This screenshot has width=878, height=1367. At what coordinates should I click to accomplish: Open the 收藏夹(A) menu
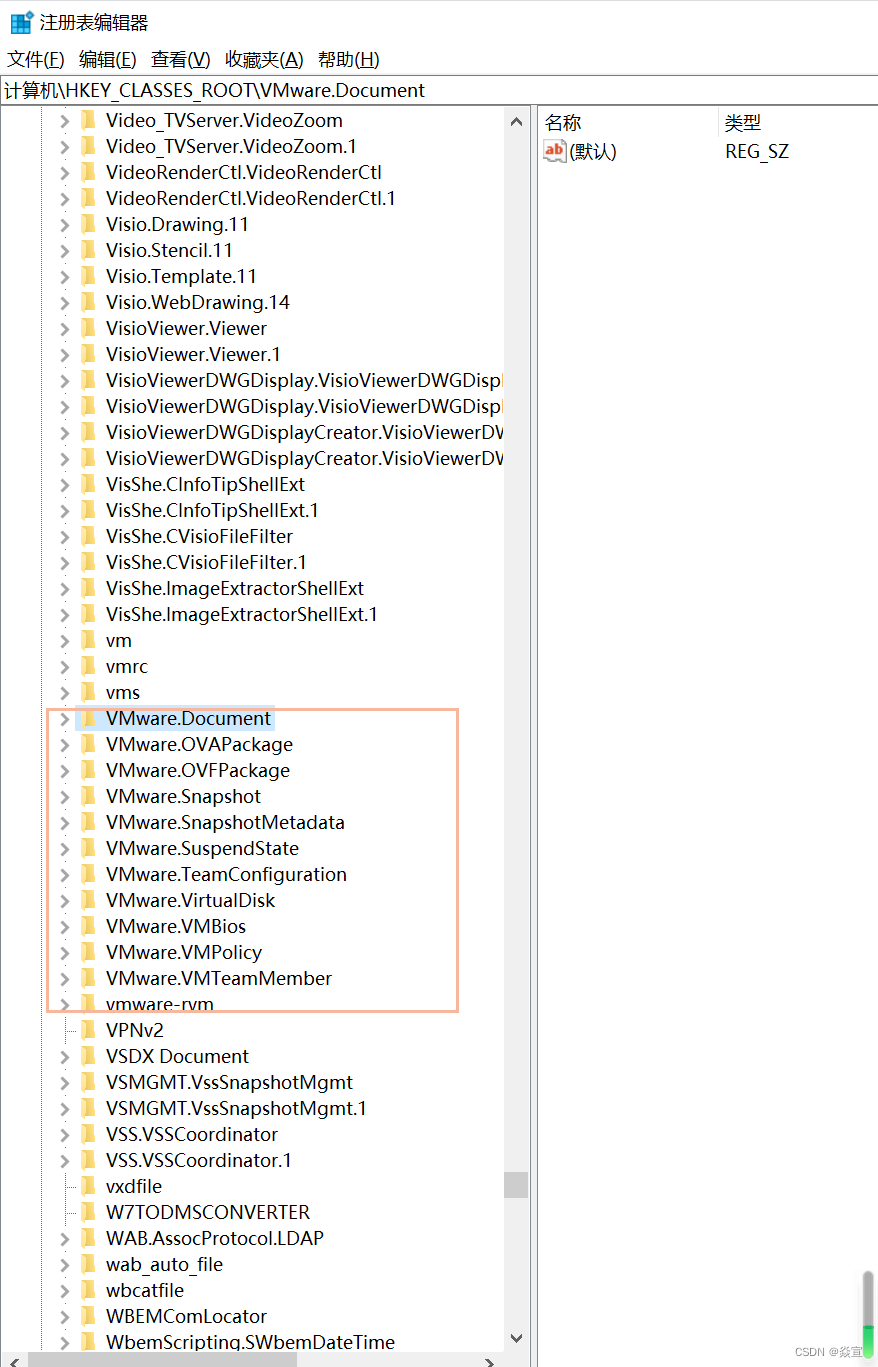(x=264, y=60)
